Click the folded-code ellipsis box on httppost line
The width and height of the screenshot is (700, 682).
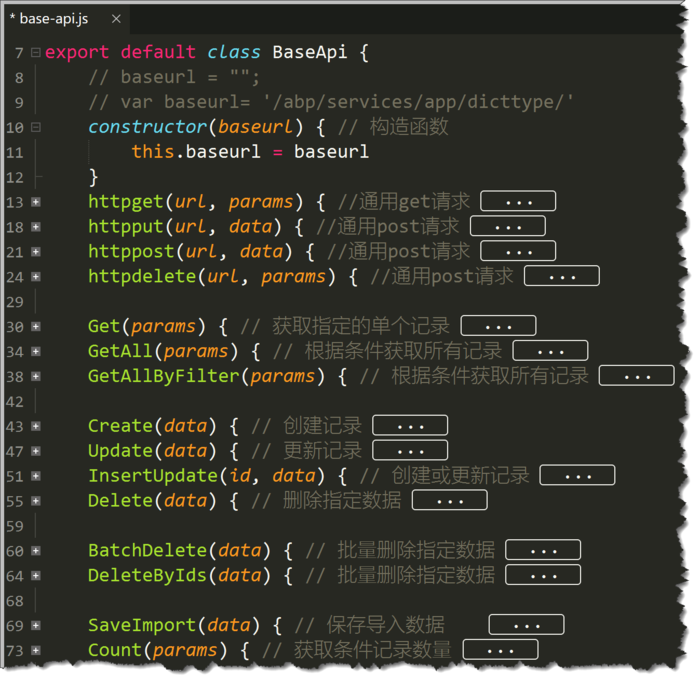click(x=518, y=251)
